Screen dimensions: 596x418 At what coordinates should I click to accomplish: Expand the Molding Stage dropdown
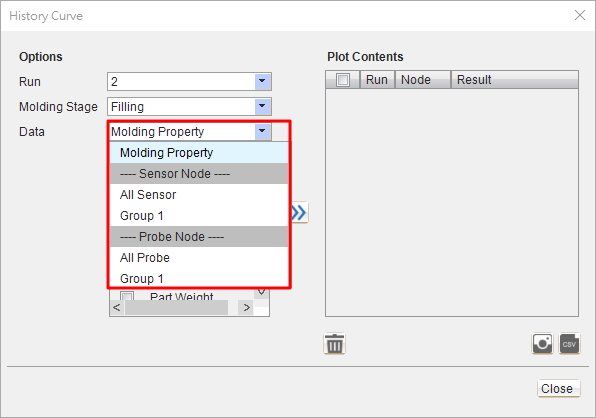tap(262, 106)
